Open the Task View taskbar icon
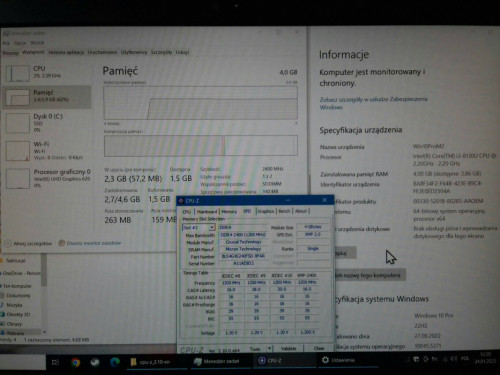This screenshot has height=375, width=500. point(56,362)
